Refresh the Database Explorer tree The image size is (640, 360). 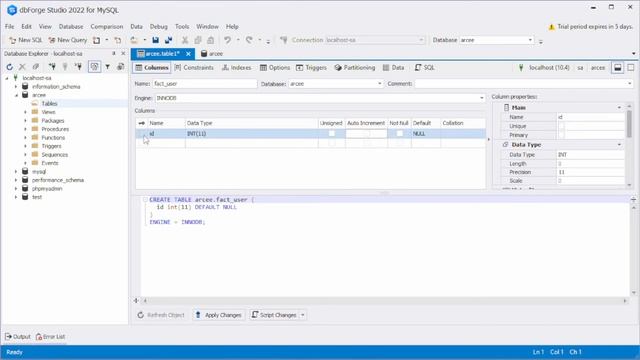[9, 67]
